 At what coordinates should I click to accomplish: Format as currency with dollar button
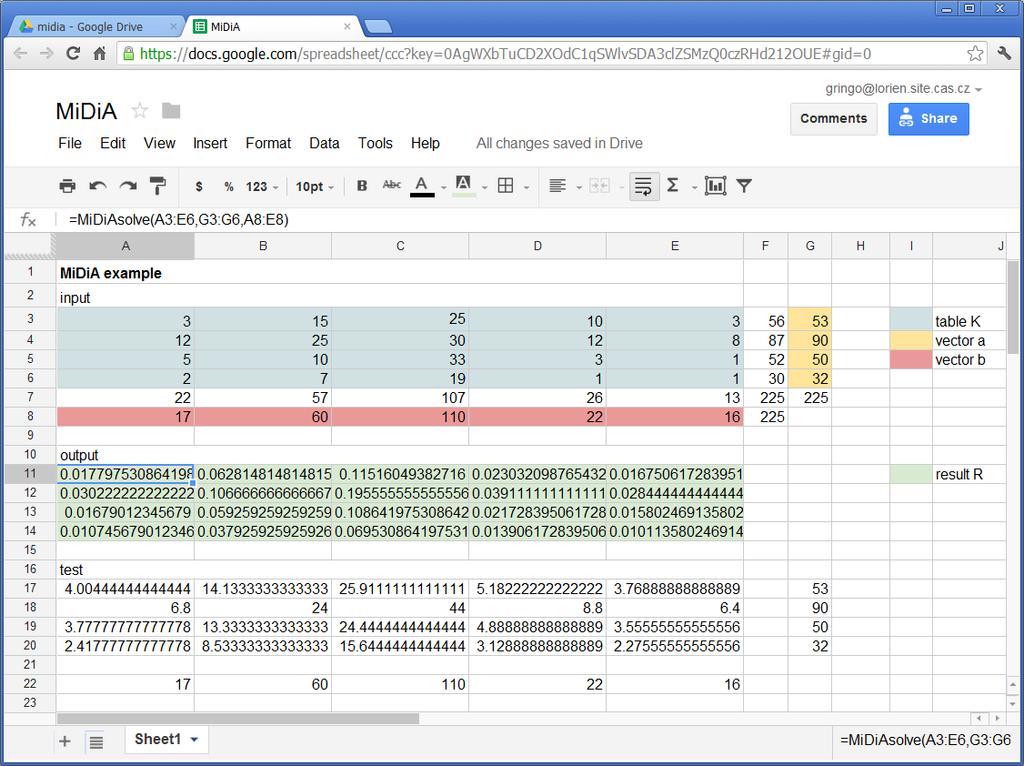tap(199, 187)
